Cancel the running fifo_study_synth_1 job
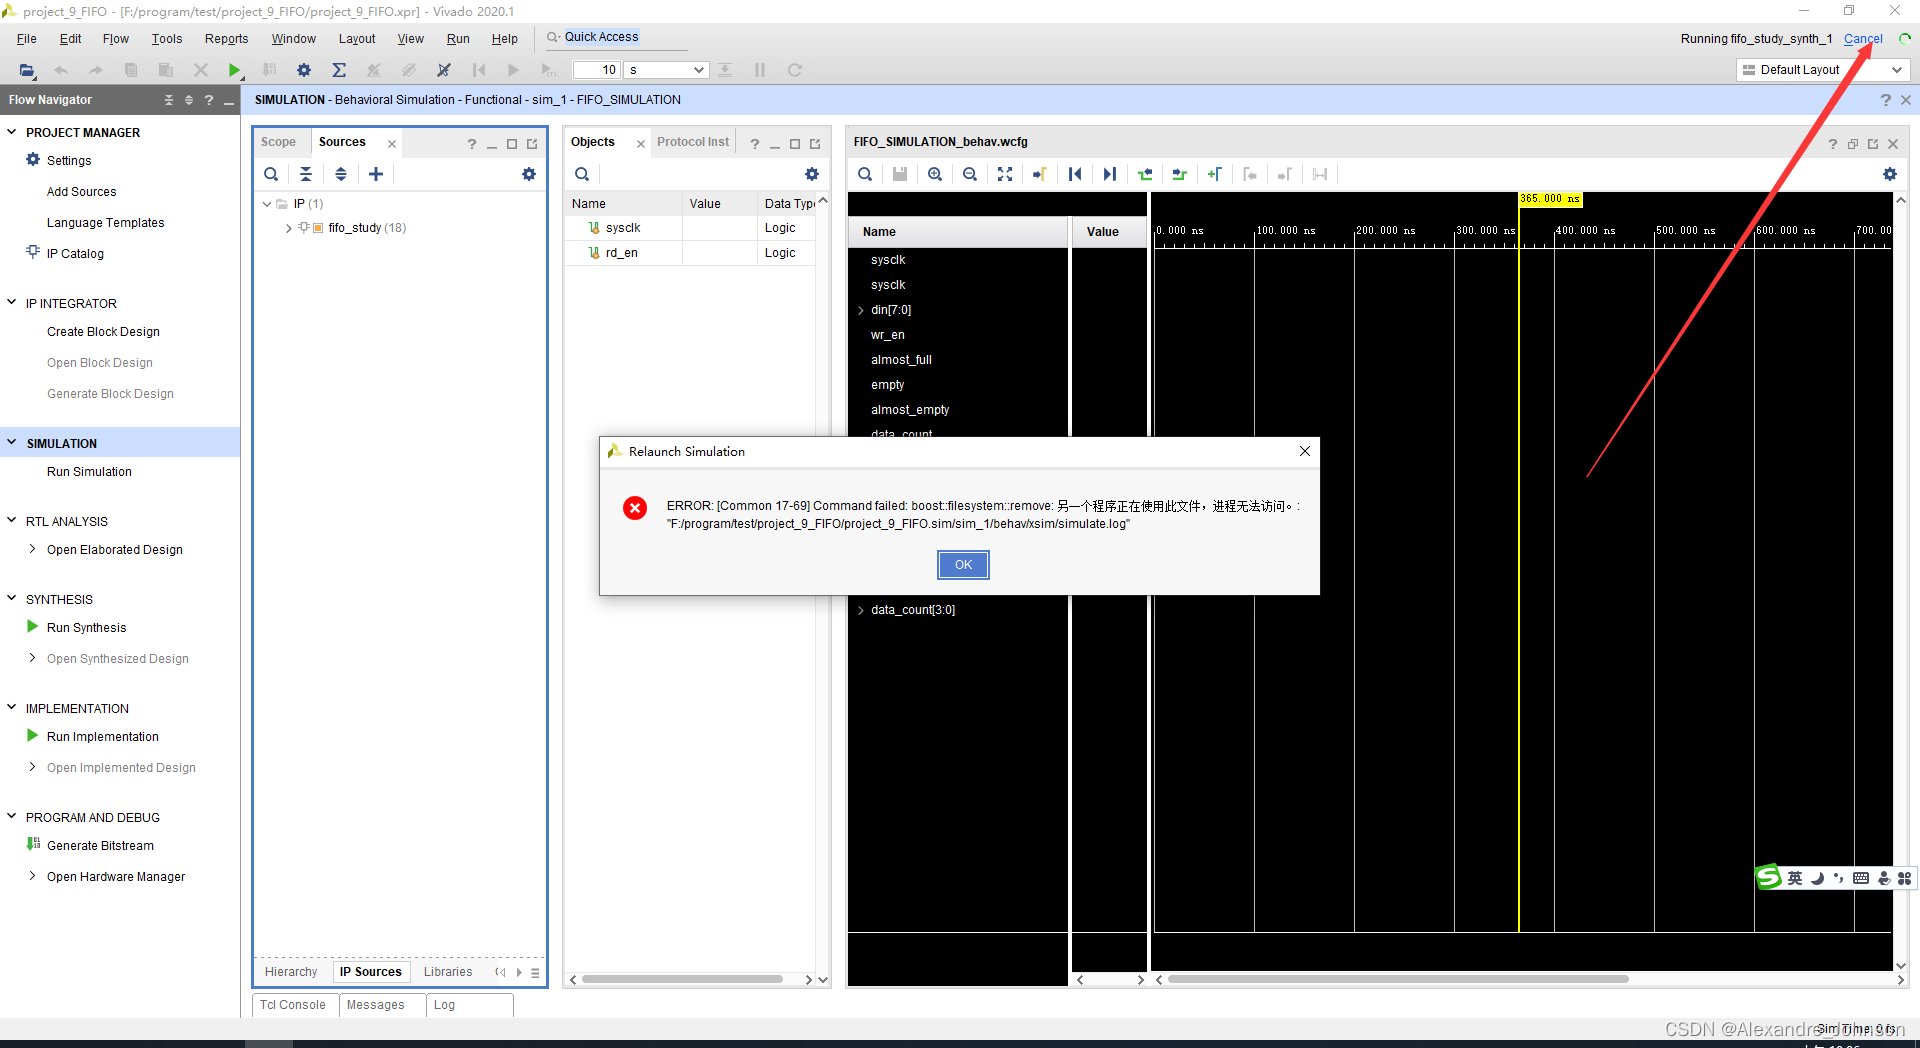Screen dimensions: 1920x1048 1862,38
